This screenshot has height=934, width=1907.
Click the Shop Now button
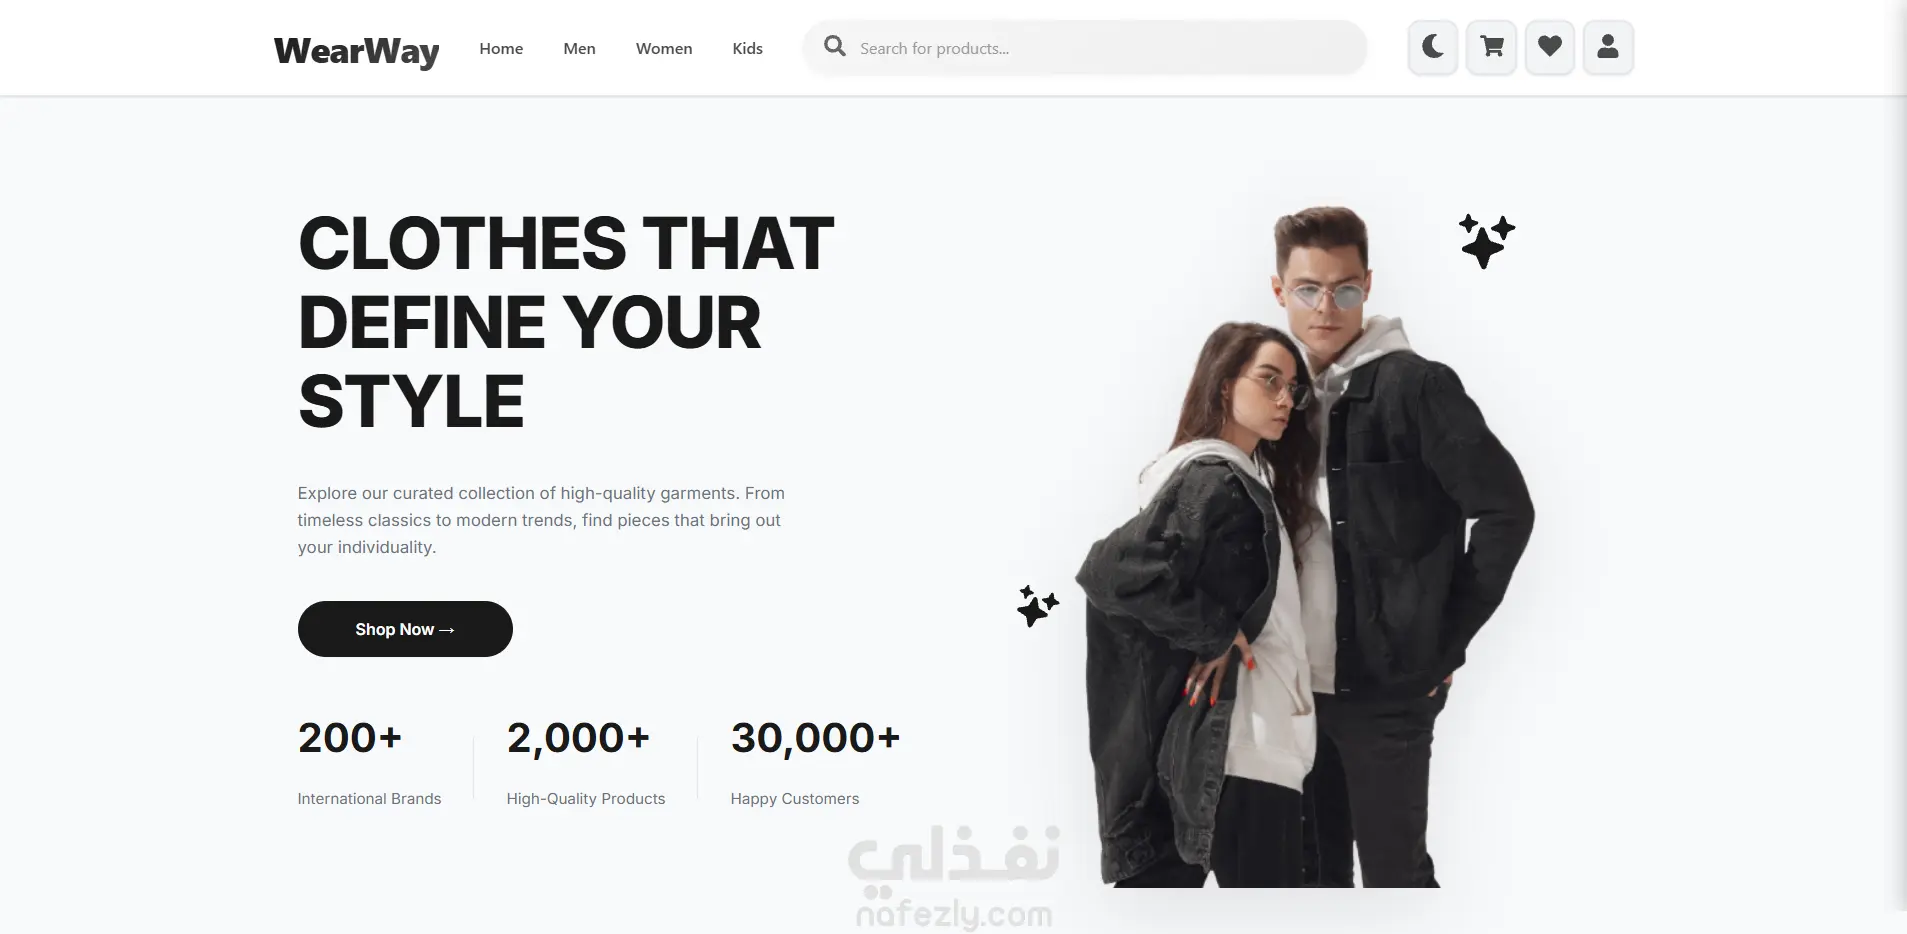click(405, 629)
